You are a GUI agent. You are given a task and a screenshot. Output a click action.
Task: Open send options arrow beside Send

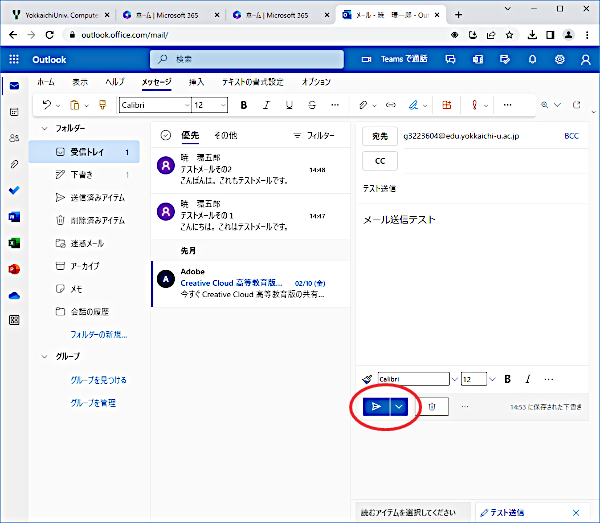coord(399,407)
